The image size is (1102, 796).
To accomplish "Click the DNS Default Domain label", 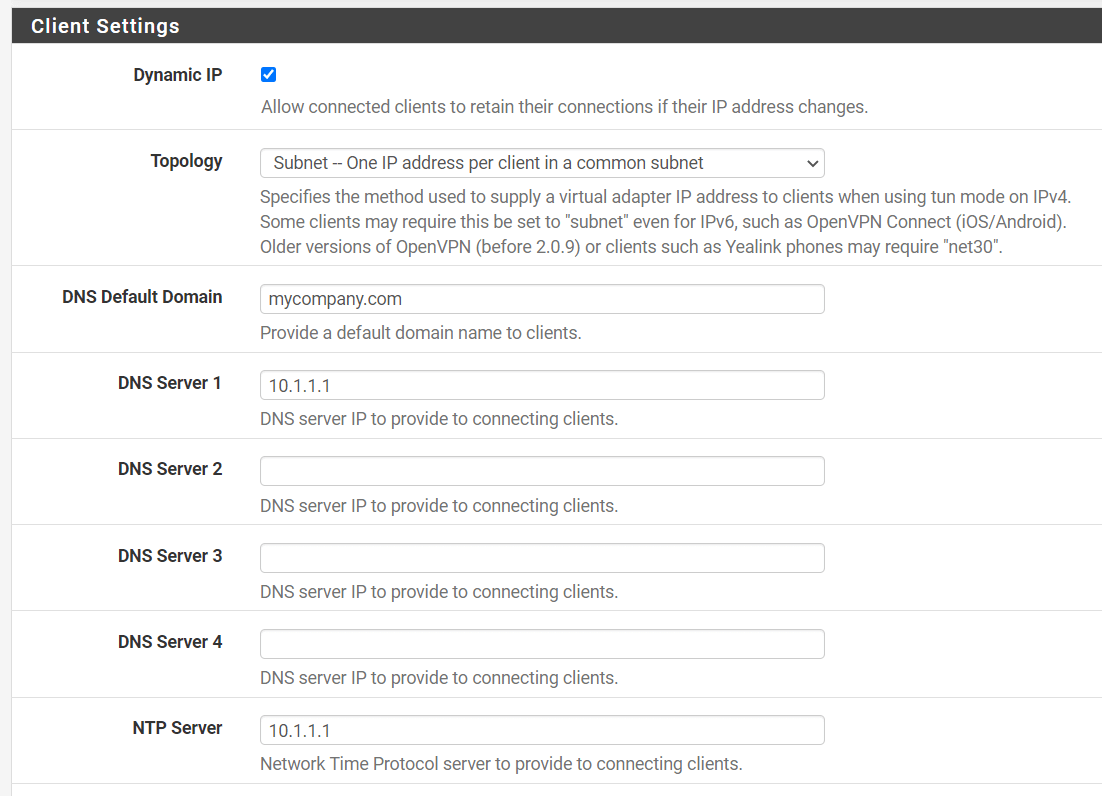I will [x=142, y=296].
